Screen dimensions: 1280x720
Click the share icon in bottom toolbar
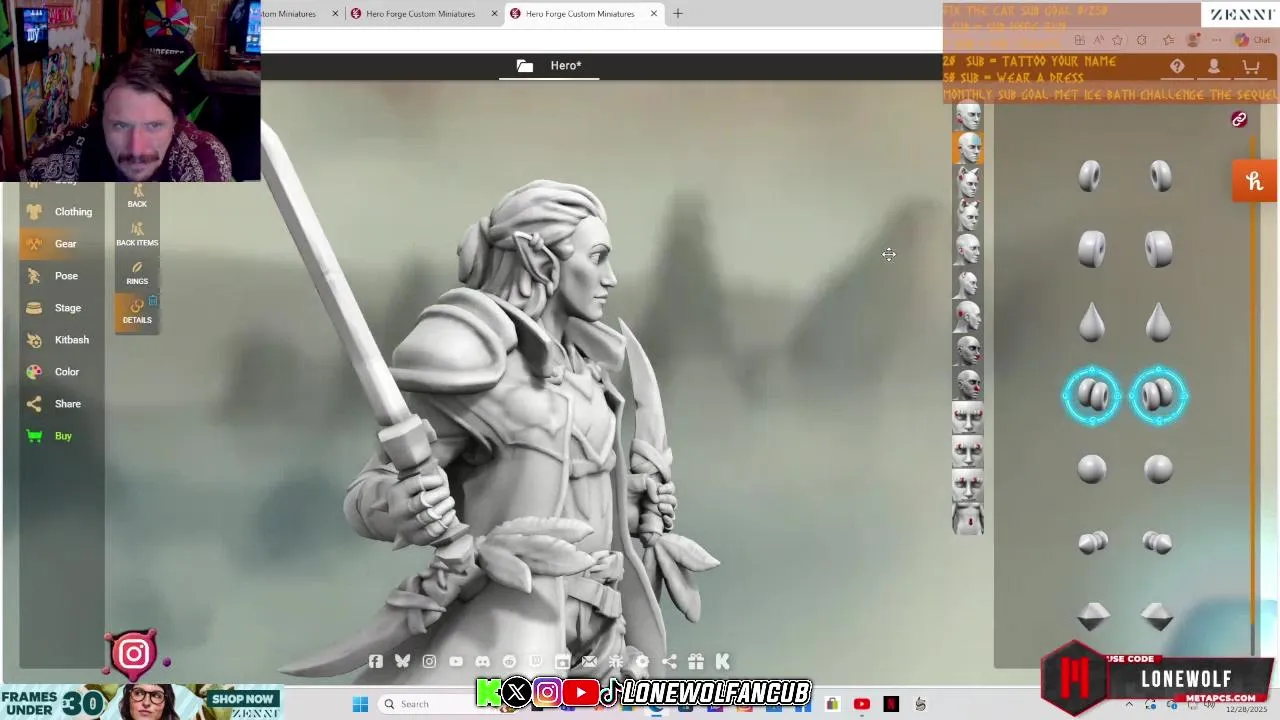click(x=669, y=662)
